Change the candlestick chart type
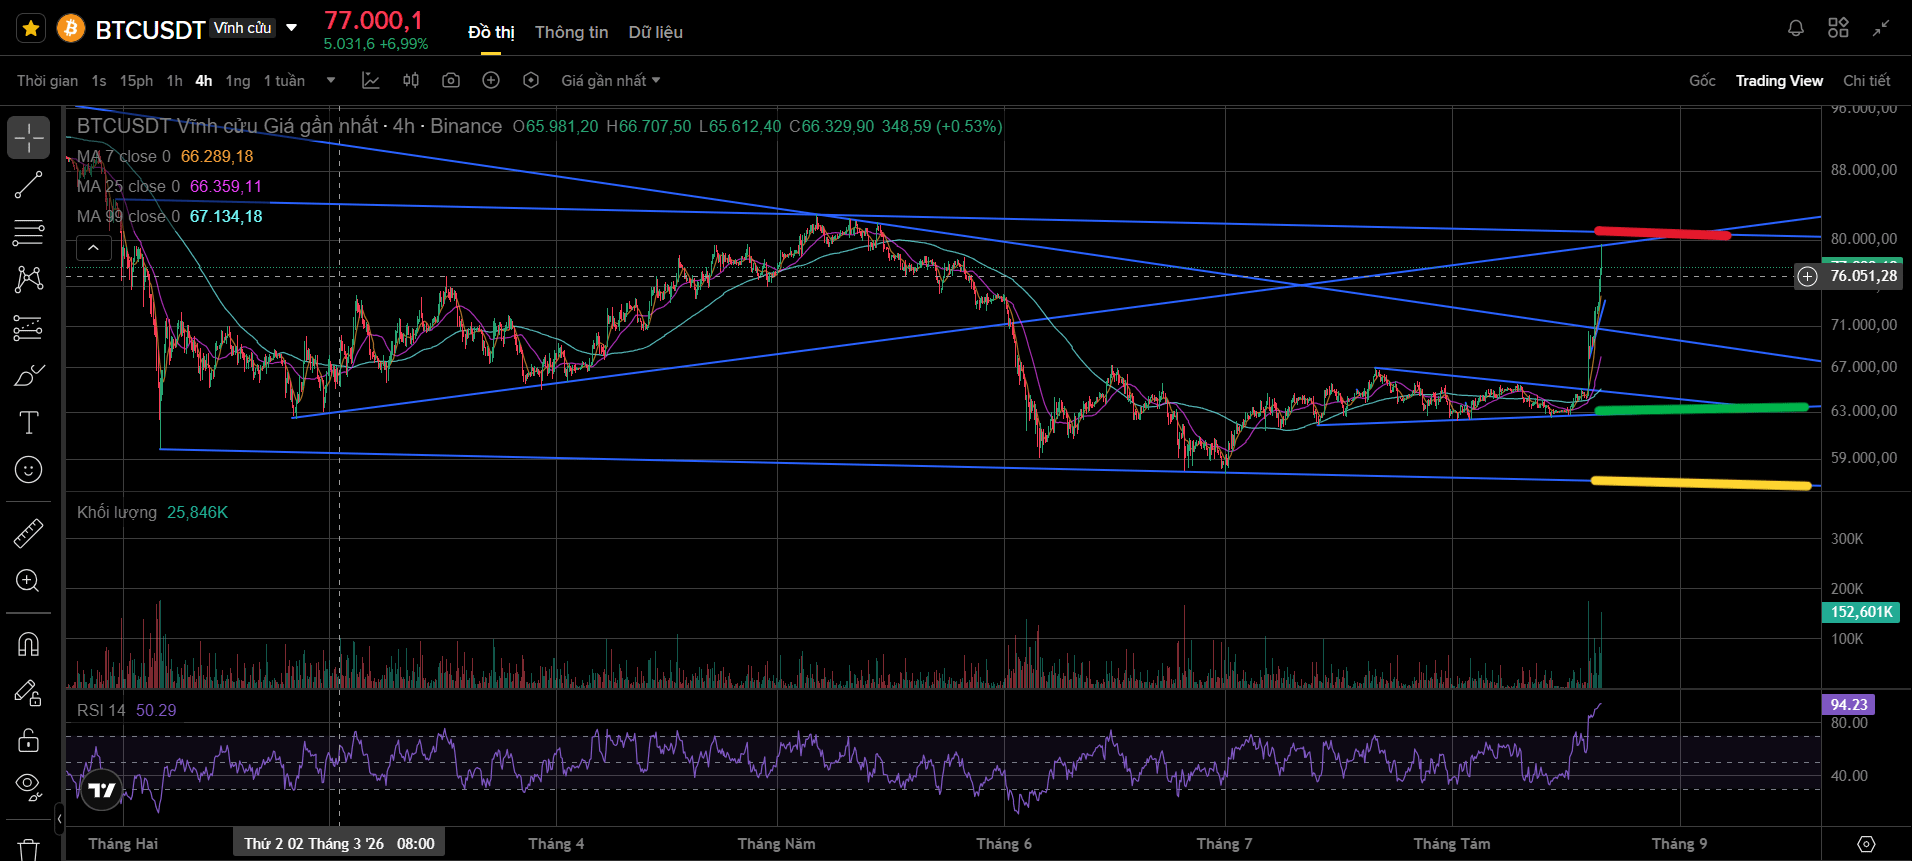1912x861 pixels. pyautogui.click(x=411, y=80)
